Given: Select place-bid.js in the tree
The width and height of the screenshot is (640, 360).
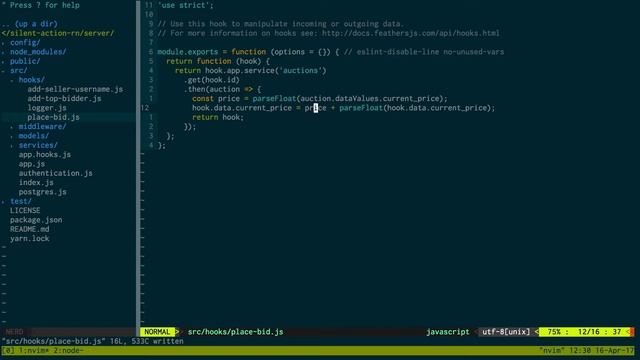Looking at the screenshot, I should (53, 117).
